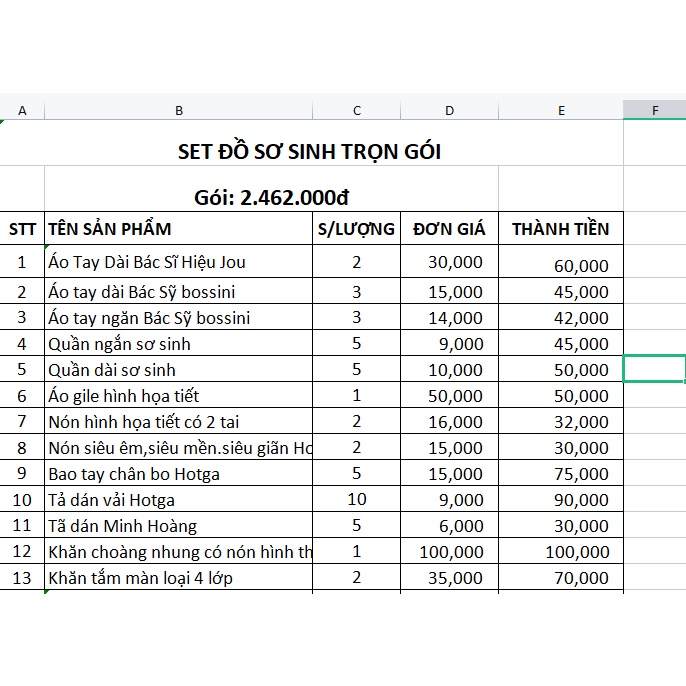Screen dimensions: 686x686
Task: Select column B header
Action: [178, 110]
